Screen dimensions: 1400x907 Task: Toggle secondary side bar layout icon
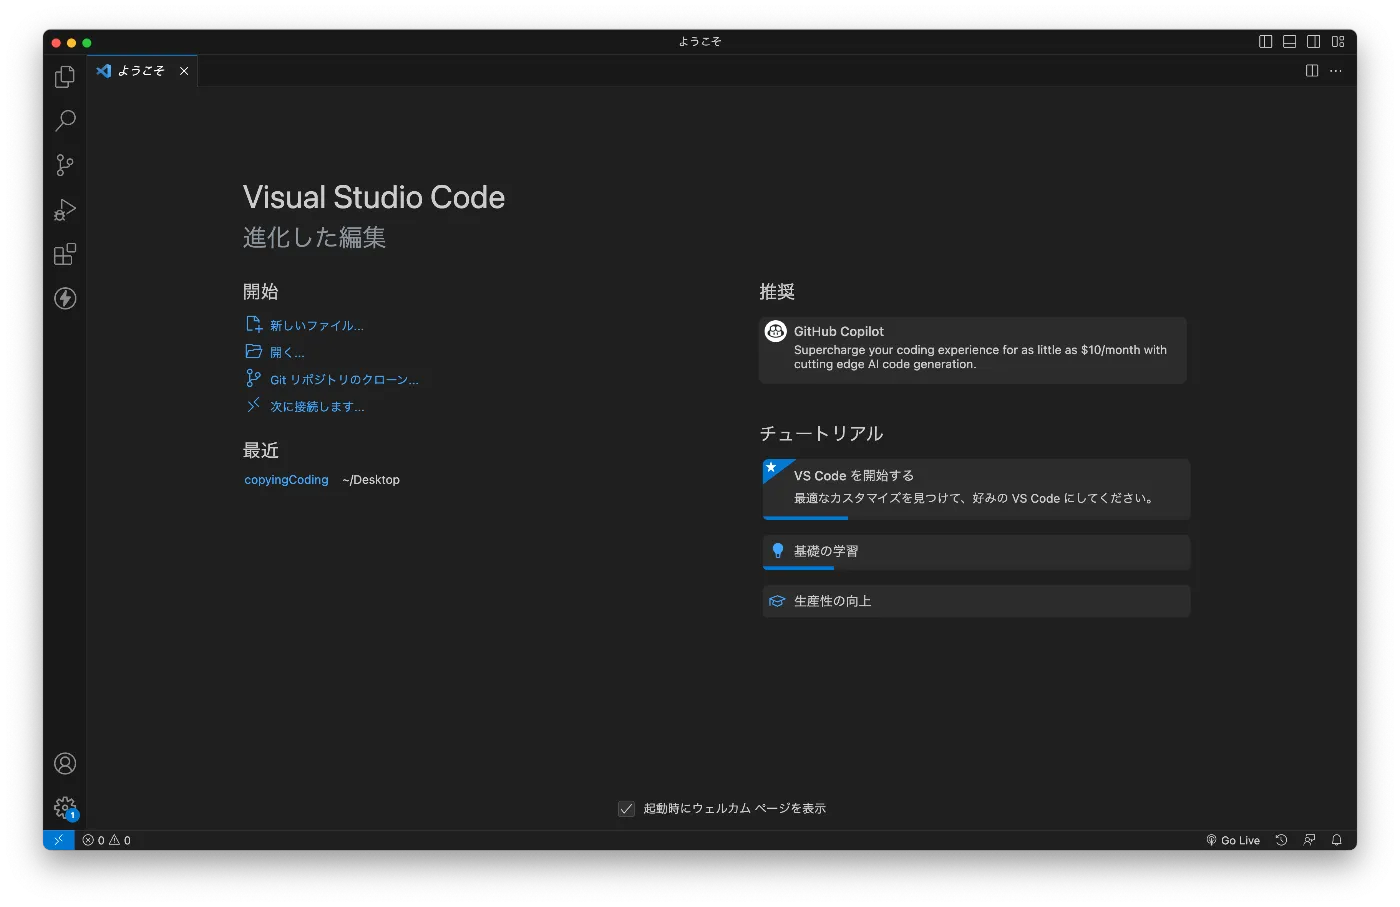tap(1314, 42)
